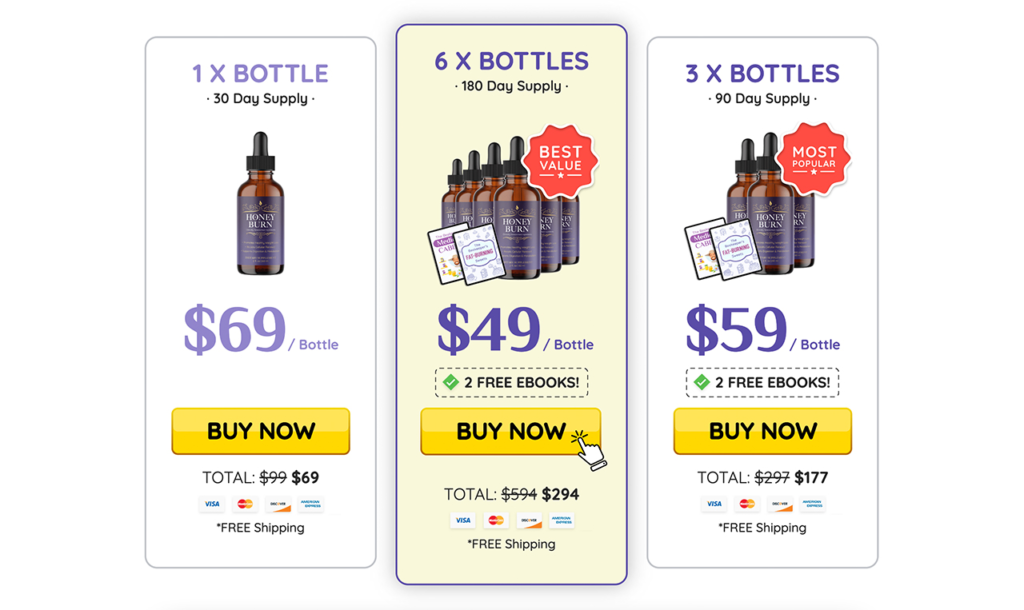Screen dimensions: 1024x610
Task: Click the American Express icon under 3 bottles
Action: (x=811, y=505)
